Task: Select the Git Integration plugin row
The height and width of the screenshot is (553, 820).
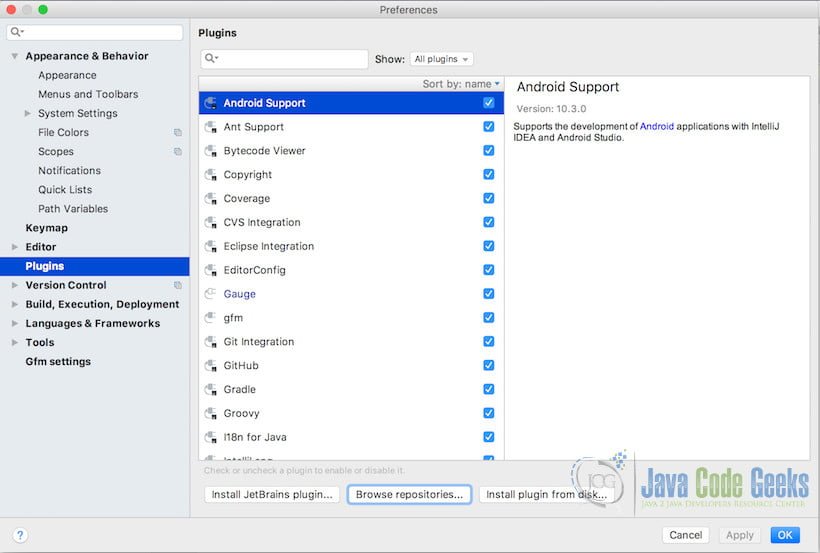Action: pyautogui.click(x=351, y=342)
